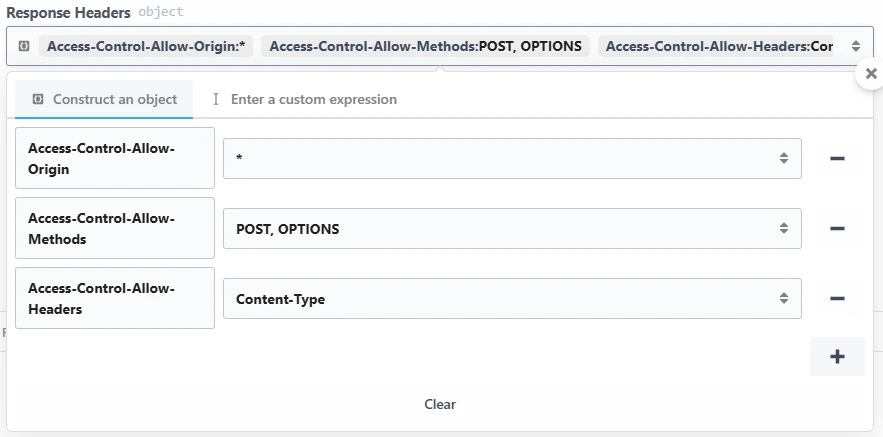Remove the Access-Control-Allow-Origin row with minus icon
The width and height of the screenshot is (883, 437).
(837, 158)
